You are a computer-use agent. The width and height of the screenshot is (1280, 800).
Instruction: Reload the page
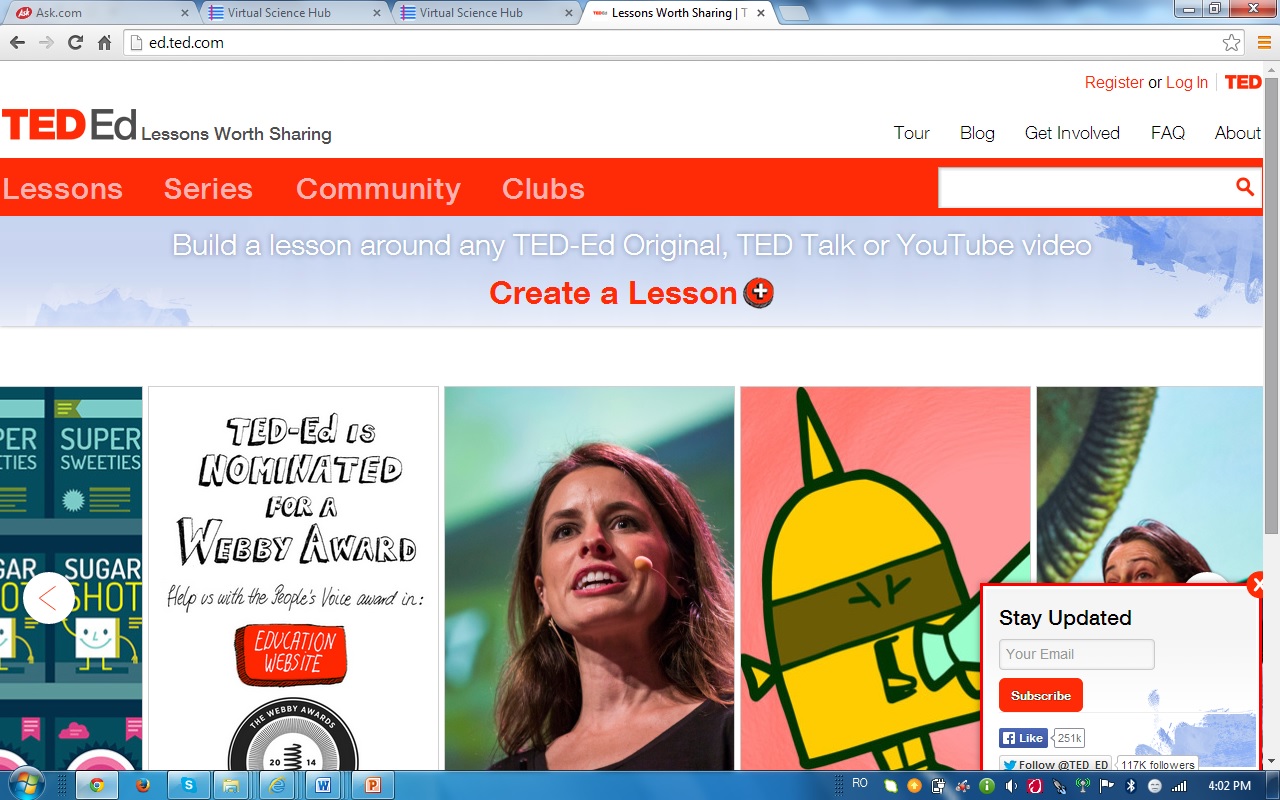pos(75,43)
